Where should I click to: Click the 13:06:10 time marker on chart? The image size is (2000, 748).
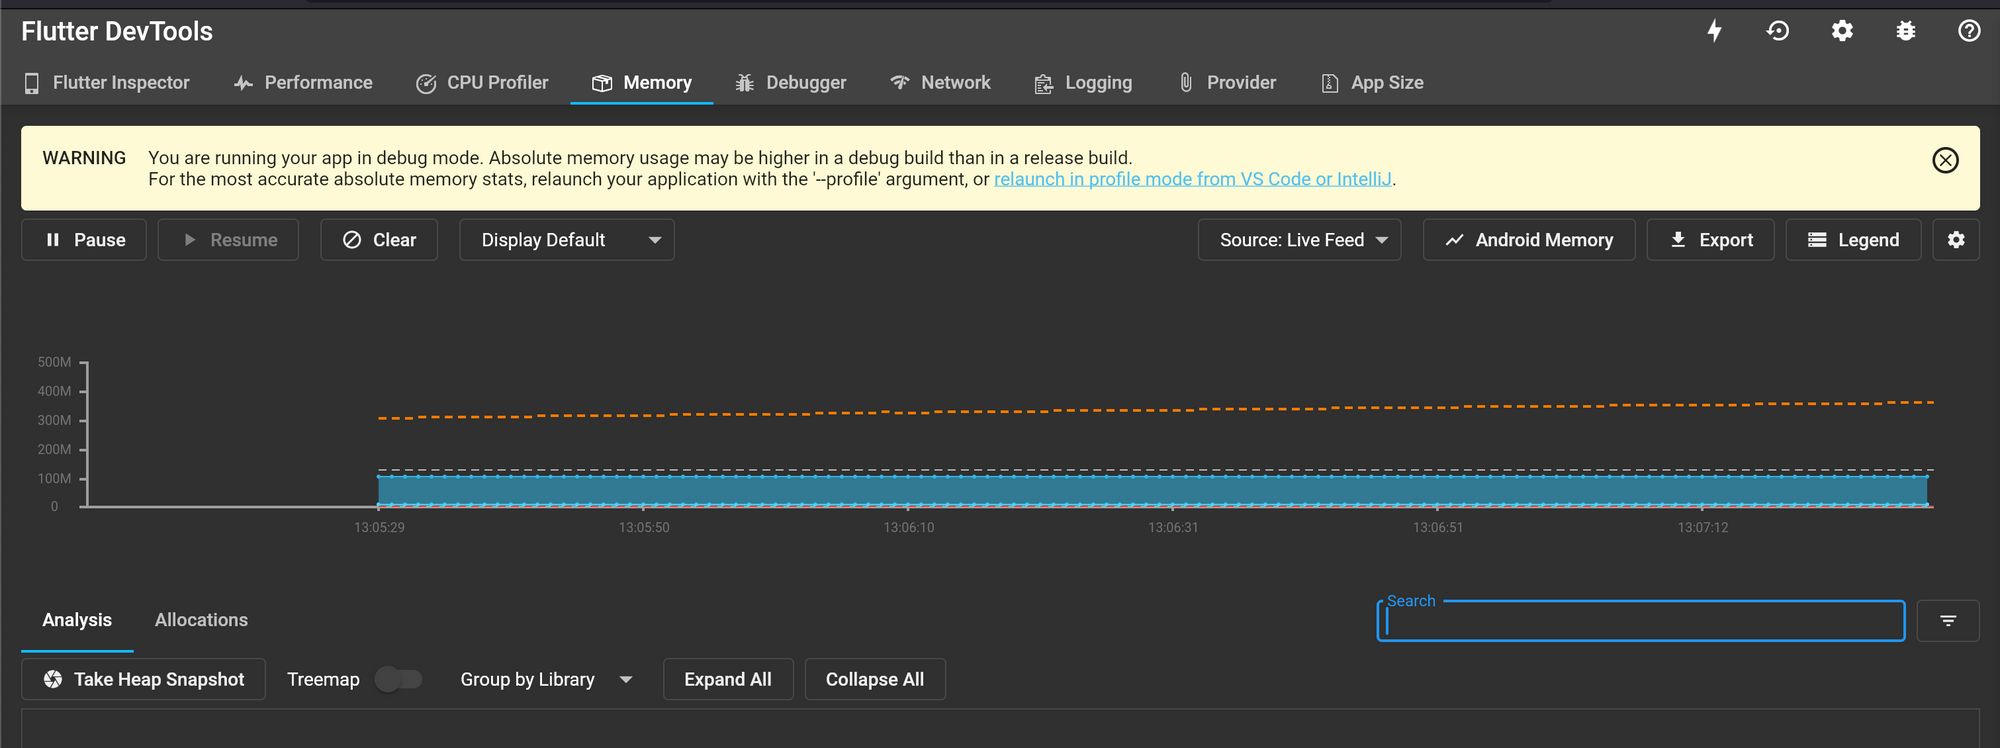(909, 527)
